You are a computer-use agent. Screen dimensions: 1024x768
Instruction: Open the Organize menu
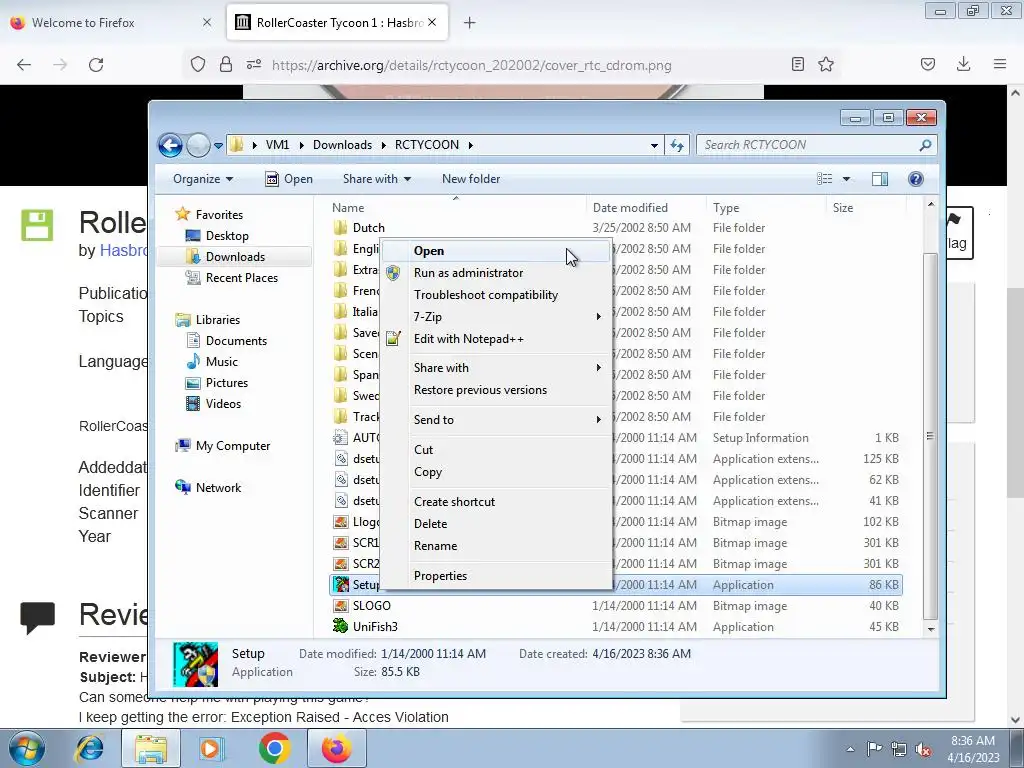point(202,179)
